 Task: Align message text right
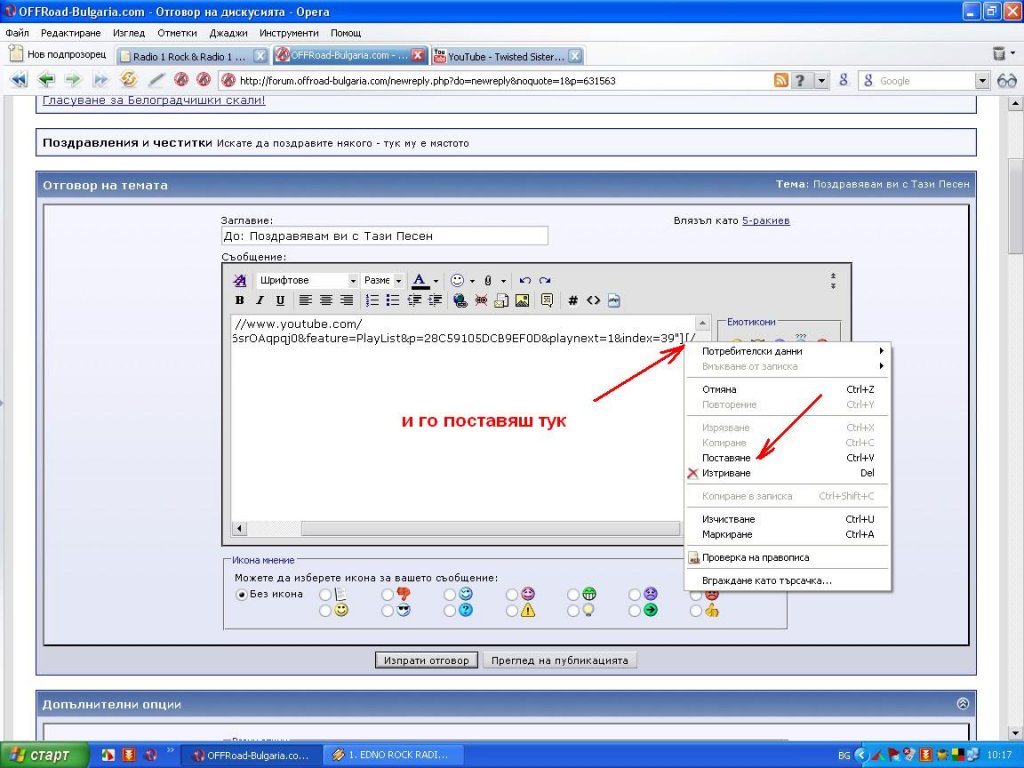347,300
